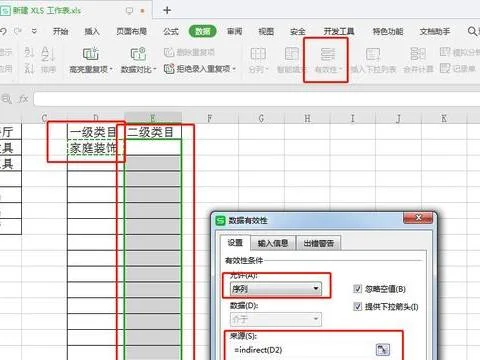Switch to the 特色功能 ribbon tab

pos(388,31)
